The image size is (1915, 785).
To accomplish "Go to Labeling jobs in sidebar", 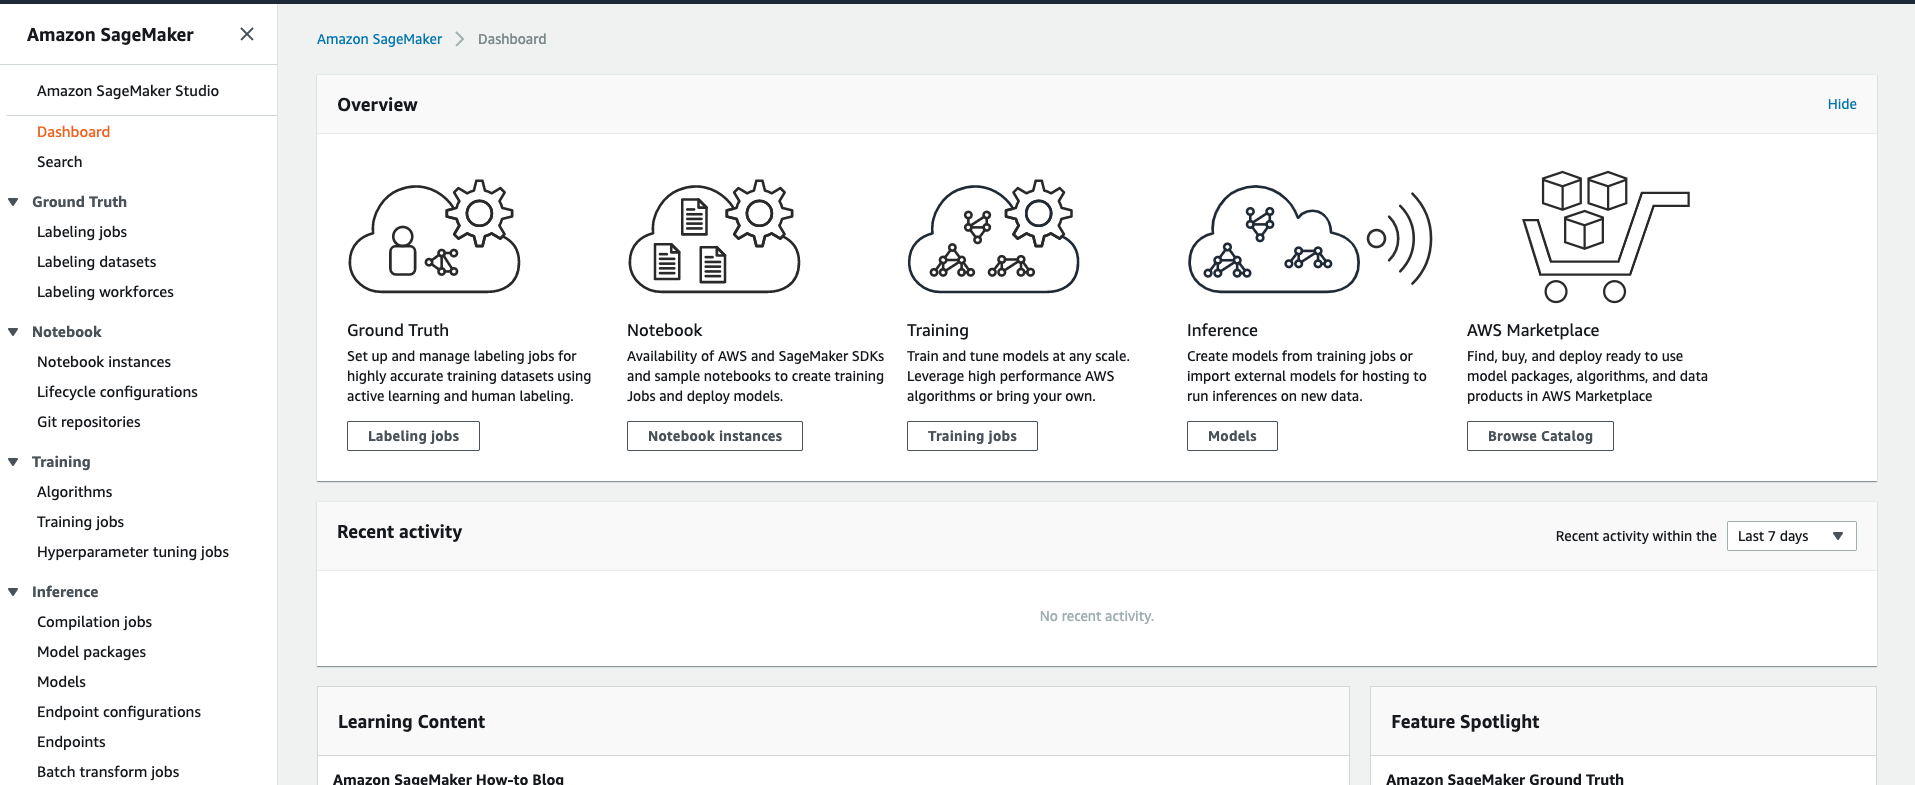I will (82, 232).
